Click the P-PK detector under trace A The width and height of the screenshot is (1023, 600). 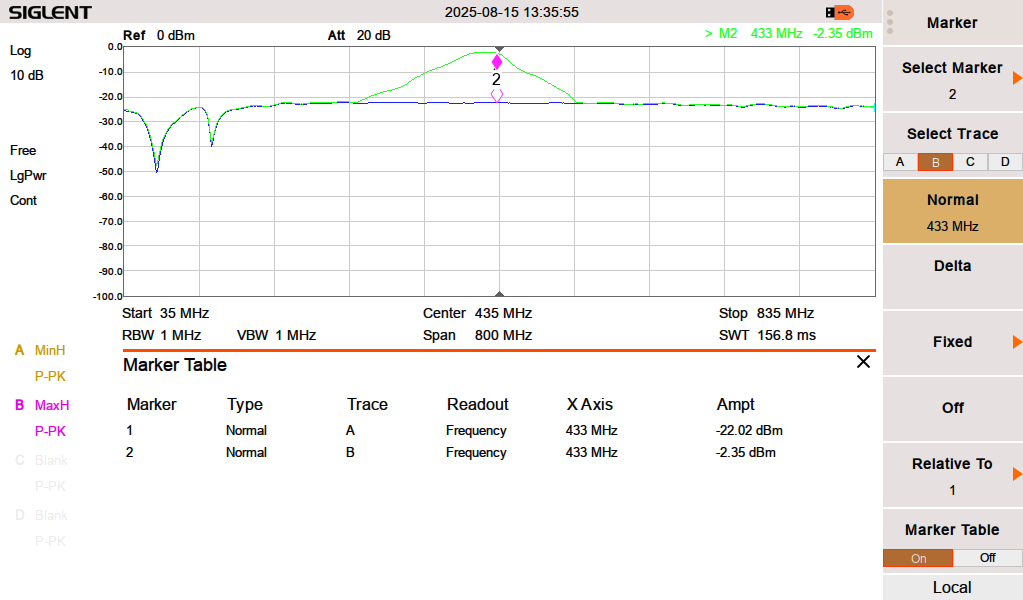coord(50,376)
